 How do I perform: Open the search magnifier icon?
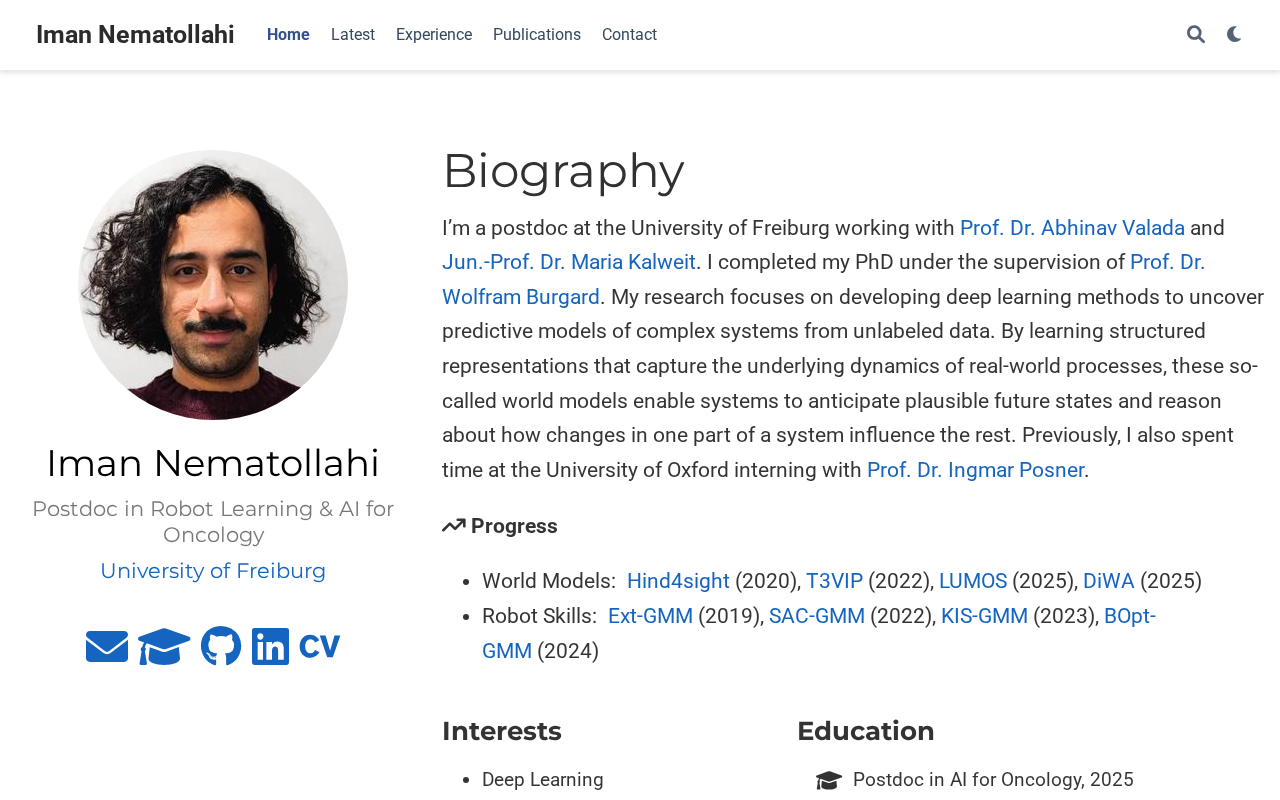click(x=1195, y=35)
